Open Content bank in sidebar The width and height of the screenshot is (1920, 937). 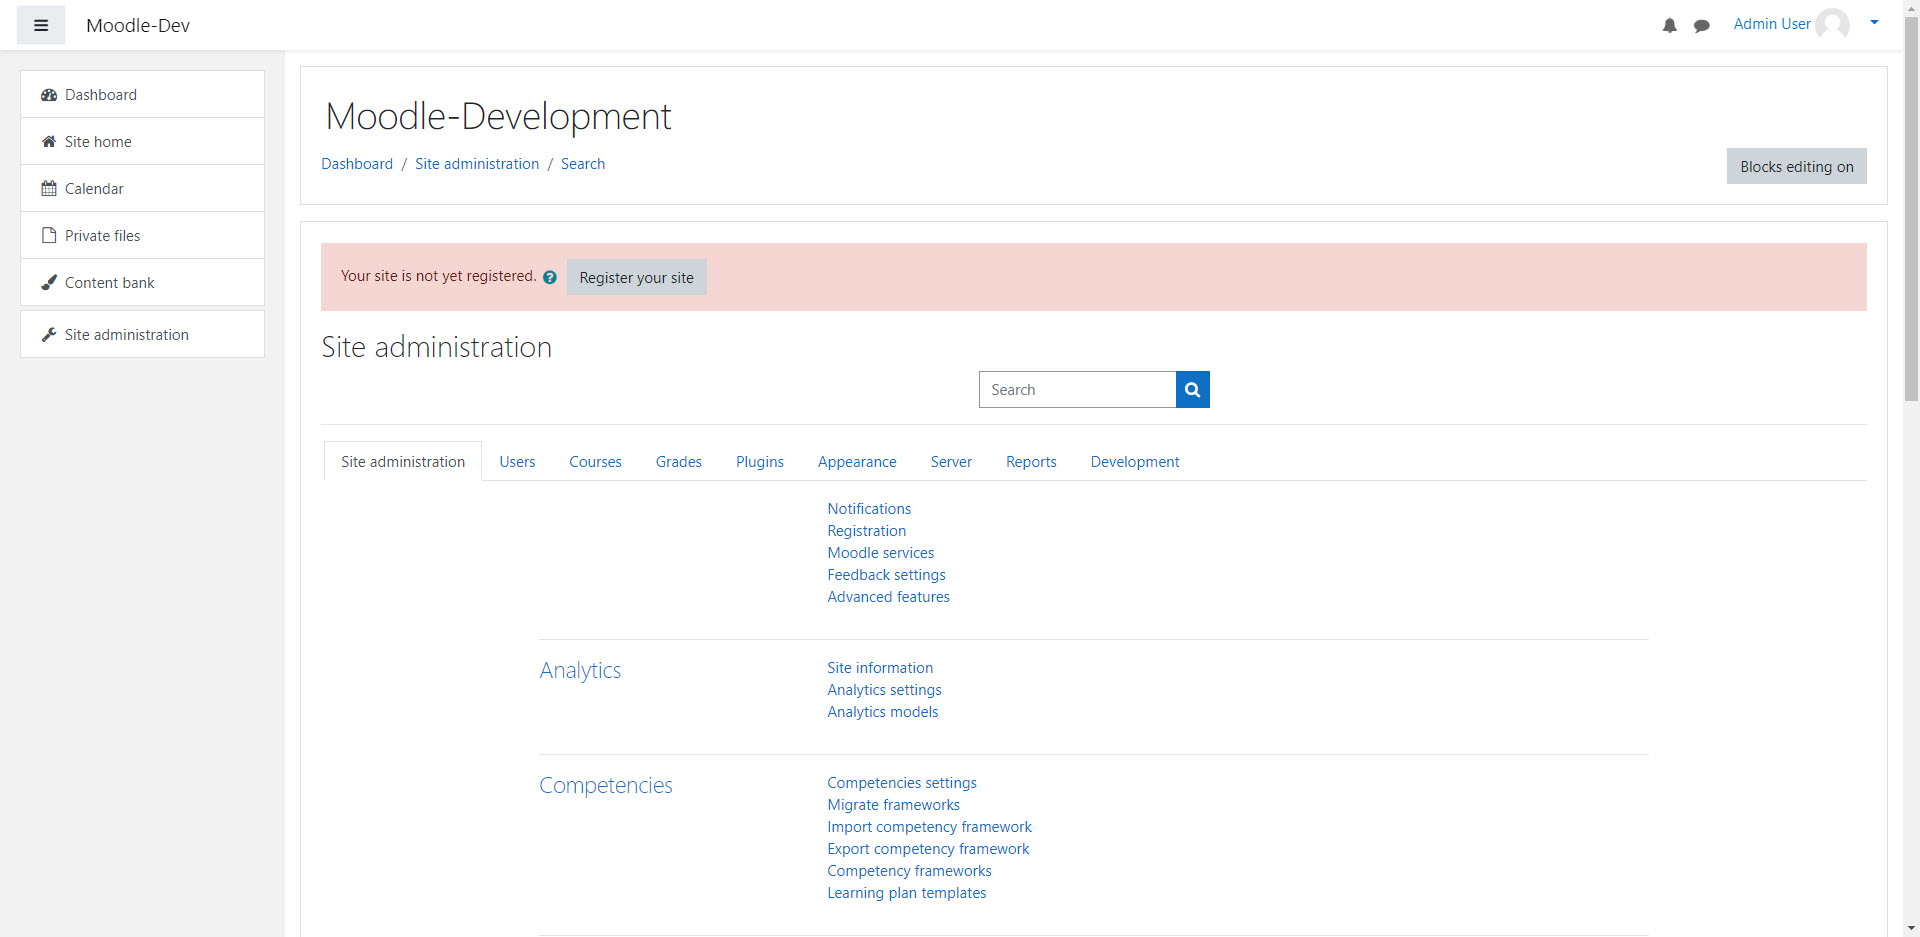point(142,283)
